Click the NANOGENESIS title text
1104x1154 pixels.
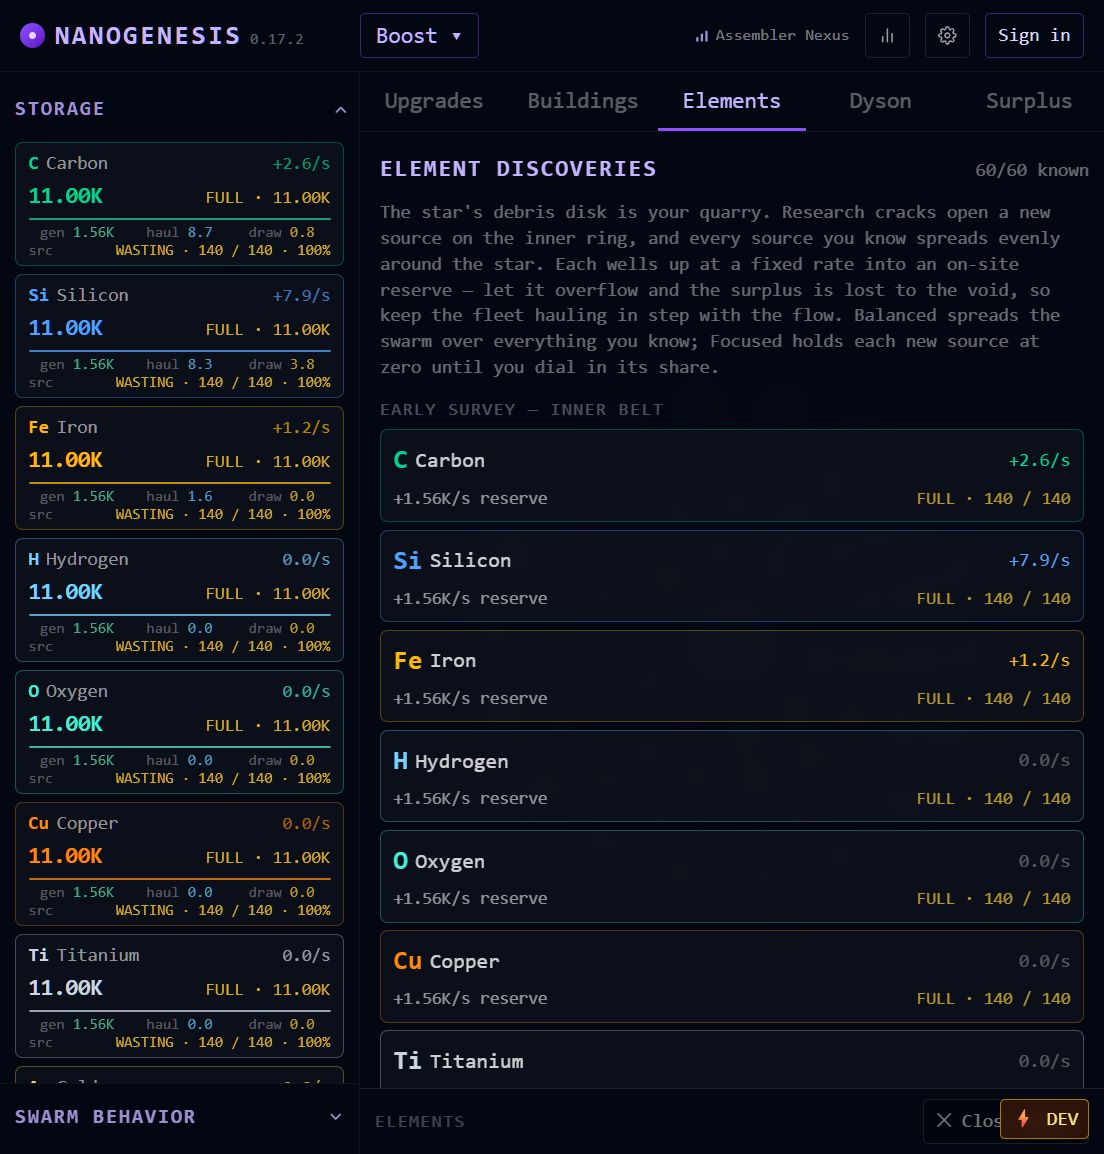147,35
